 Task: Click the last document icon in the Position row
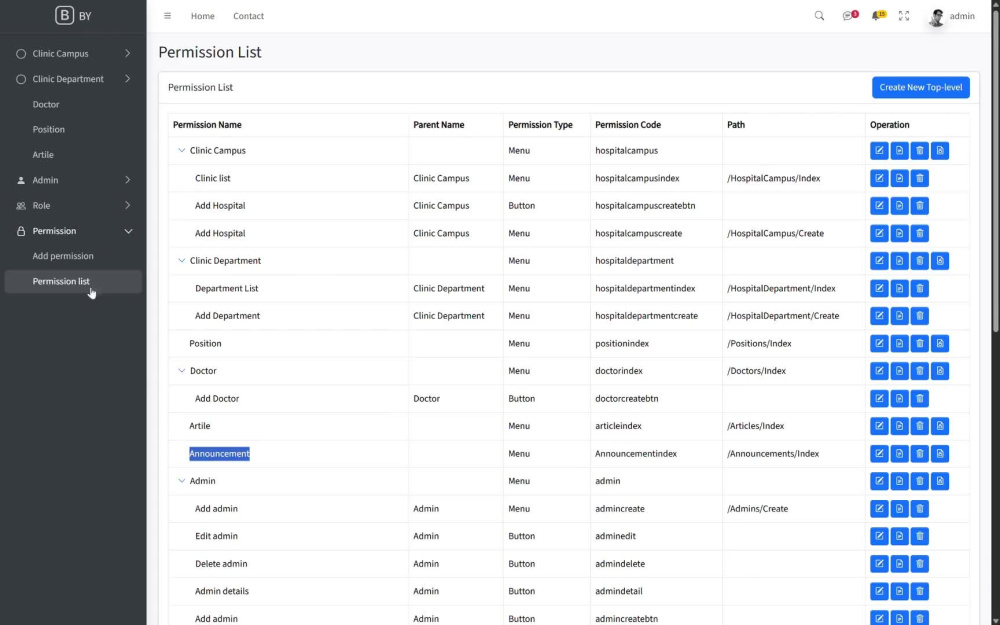tap(939, 343)
